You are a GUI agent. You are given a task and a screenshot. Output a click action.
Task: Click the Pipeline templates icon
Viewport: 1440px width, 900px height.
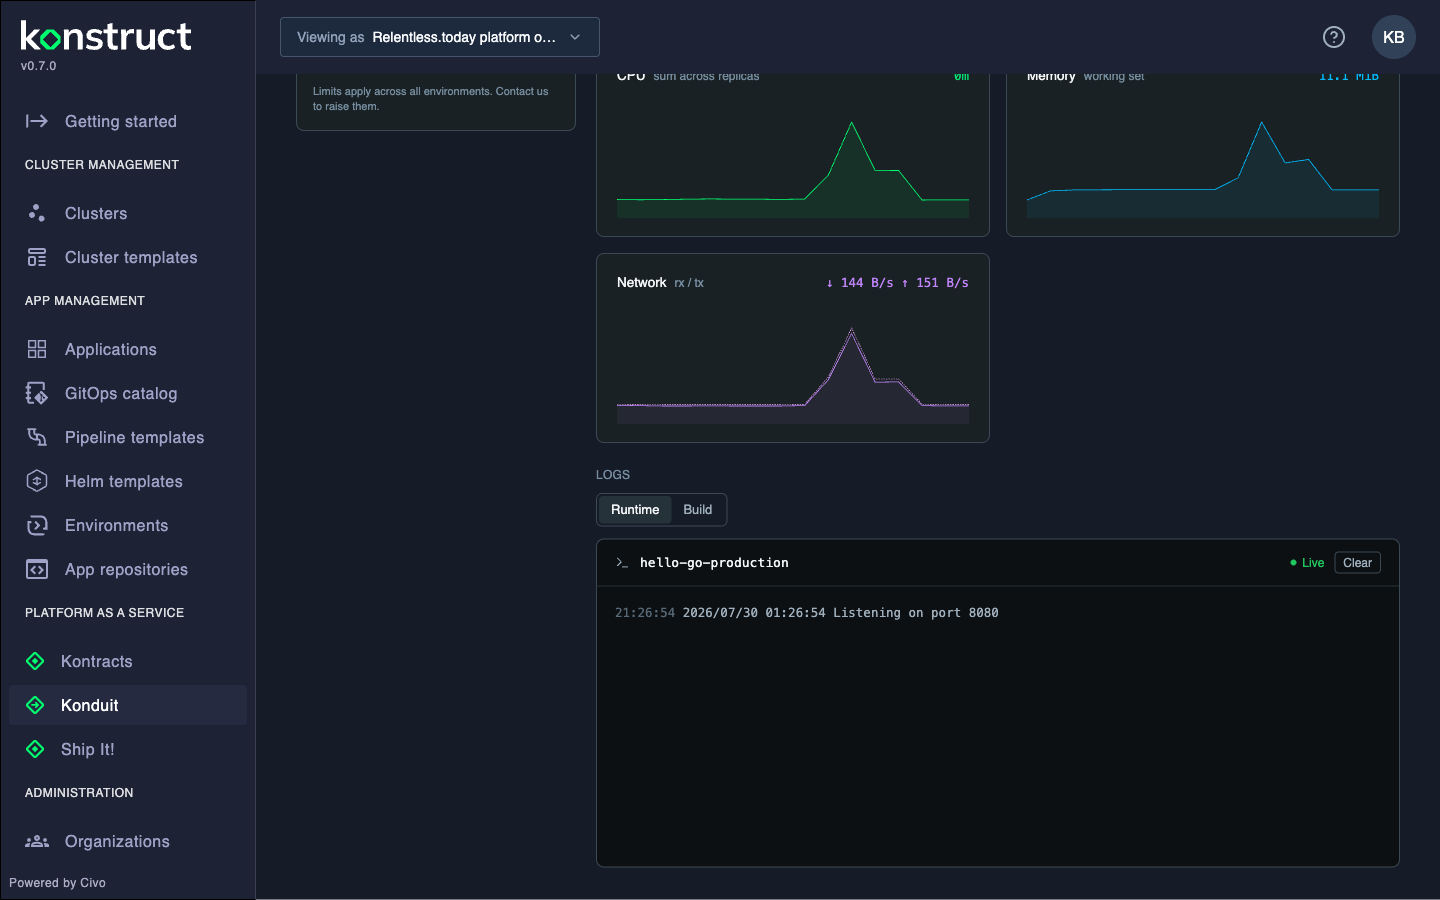click(37, 437)
